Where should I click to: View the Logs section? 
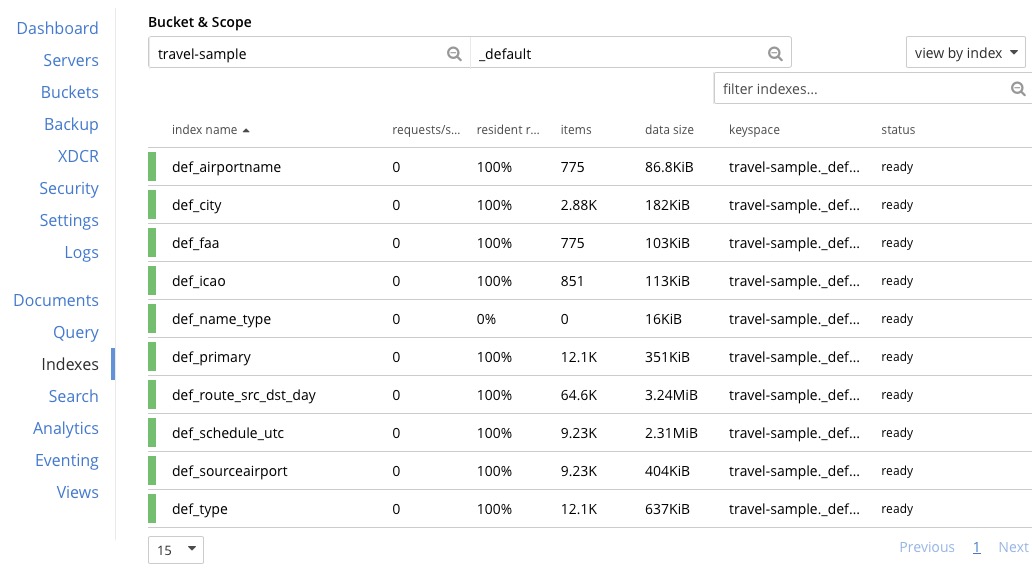[x=81, y=252]
